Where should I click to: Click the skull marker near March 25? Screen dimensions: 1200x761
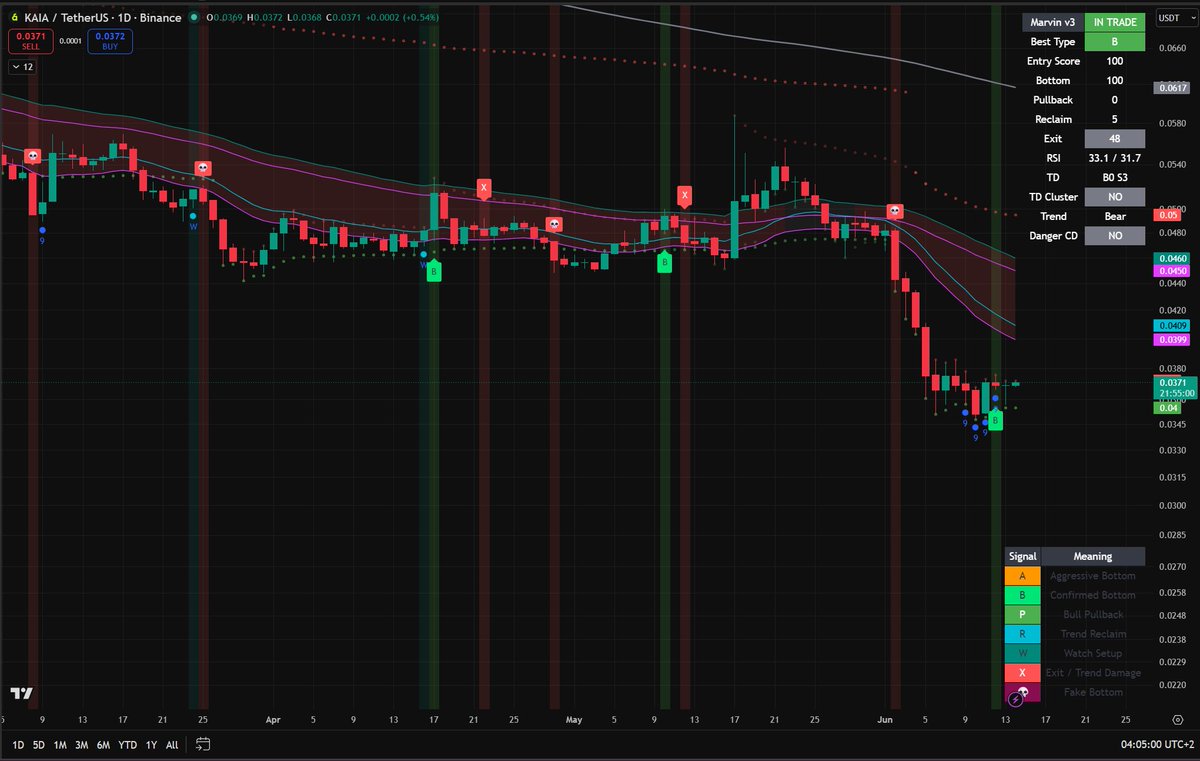click(202, 169)
